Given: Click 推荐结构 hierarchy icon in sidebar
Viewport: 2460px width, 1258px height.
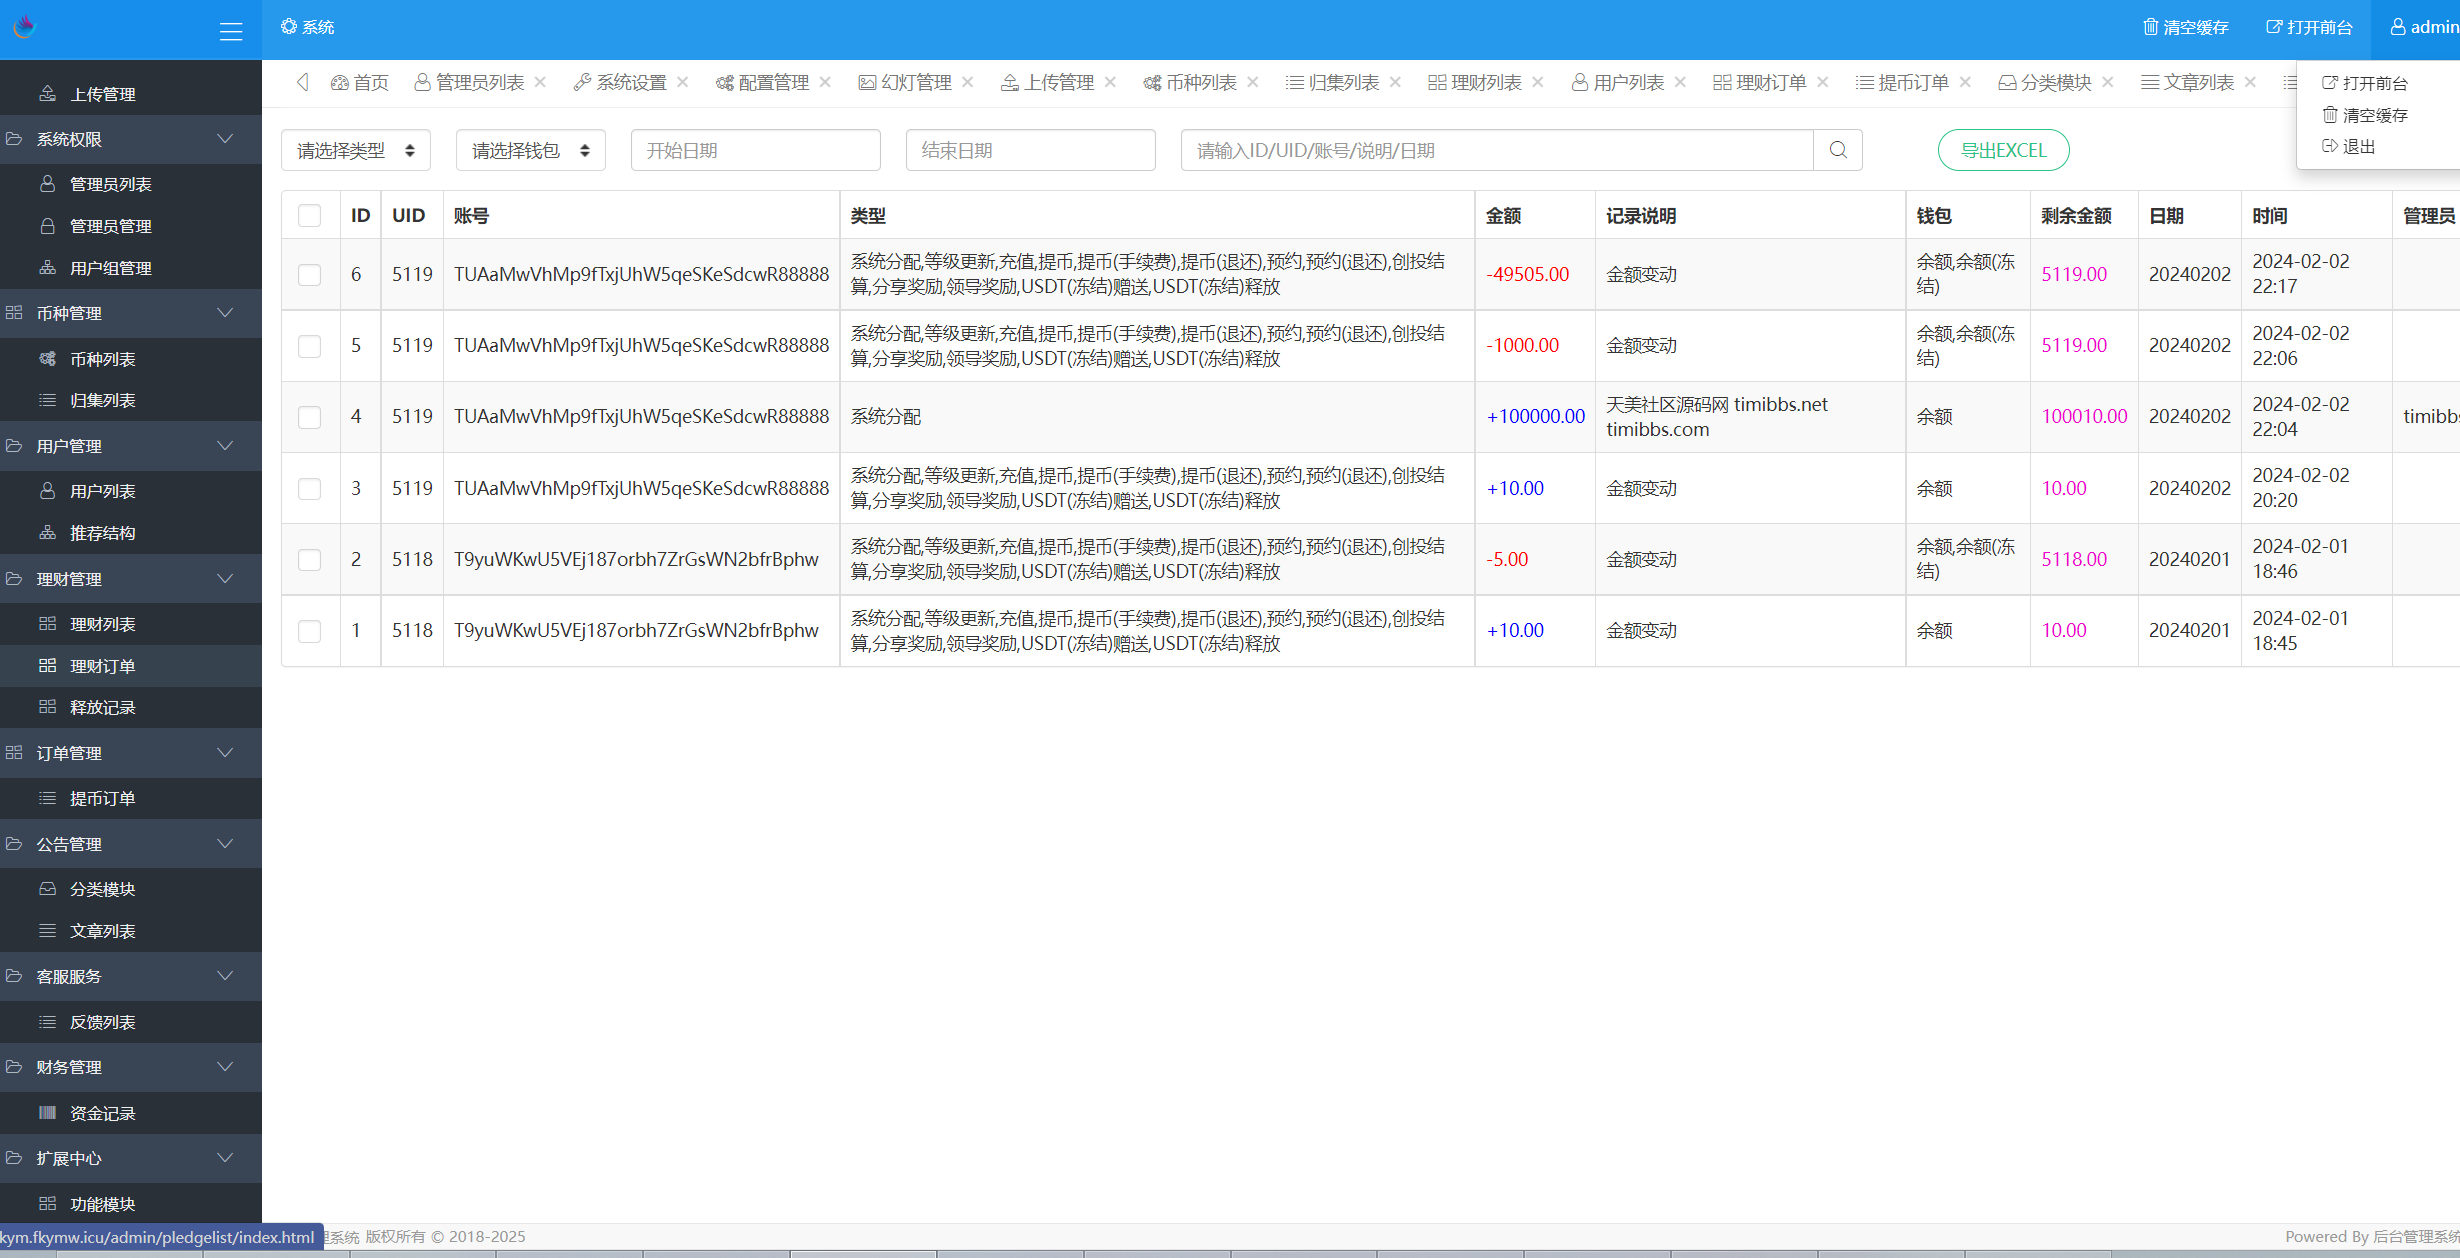Looking at the screenshot, I should click(47, 533).
